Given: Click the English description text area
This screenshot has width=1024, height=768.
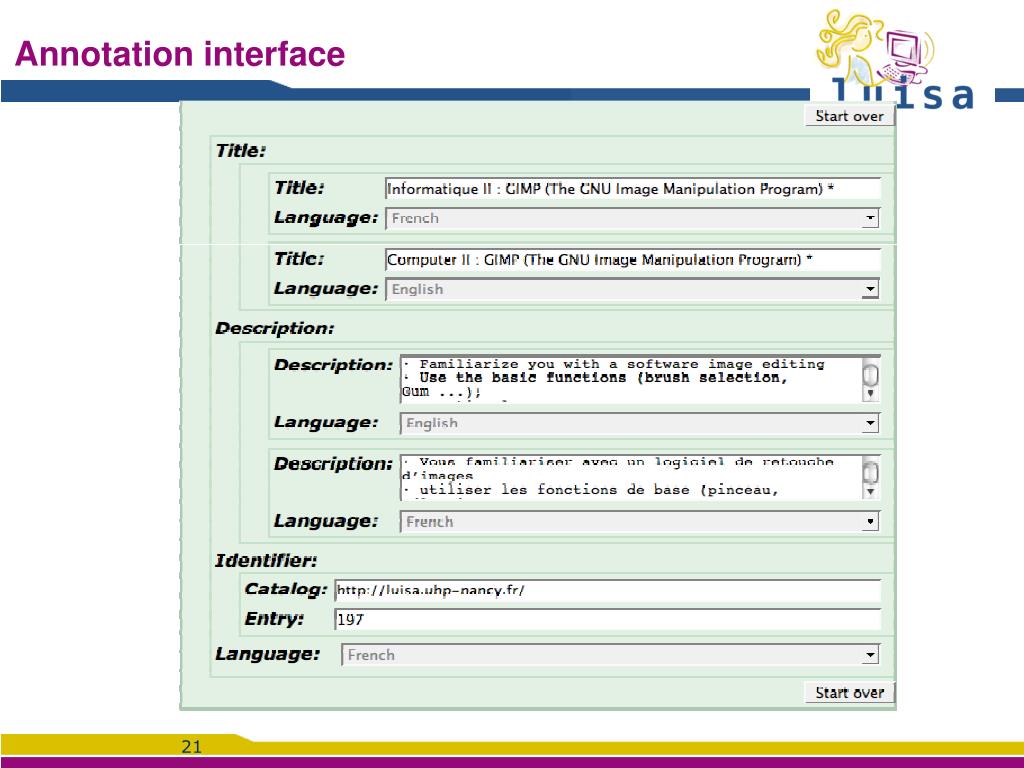Looking at the screenshot, I should [631, 379].
